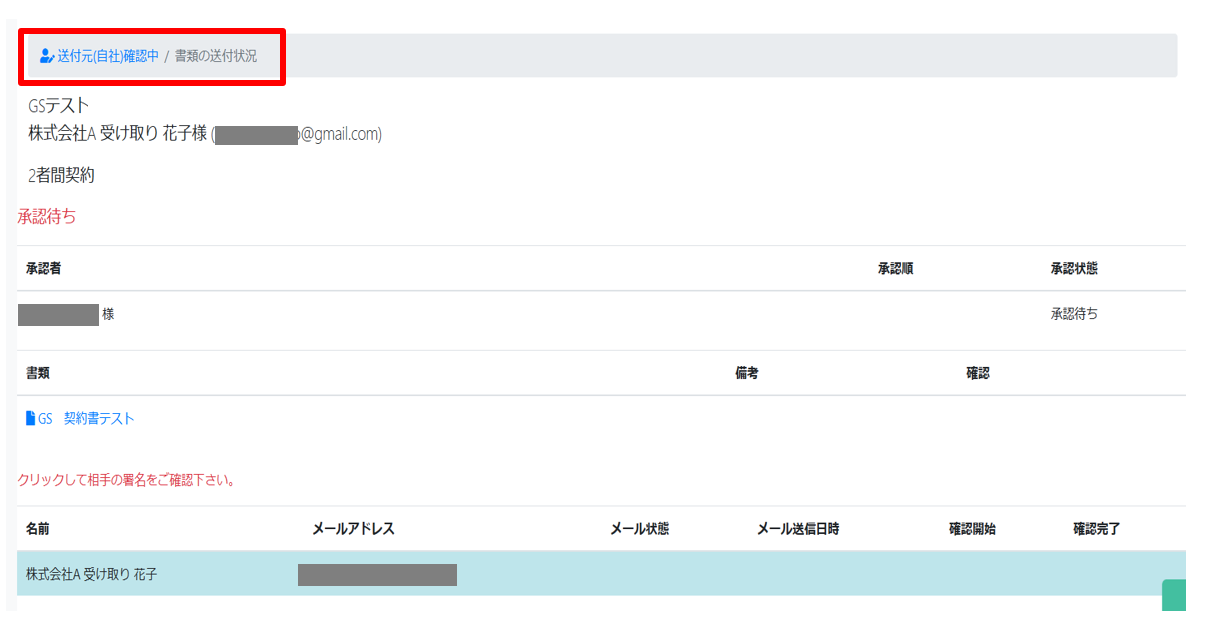Click the green widget button at bottom right
This screenshot has height=638, width=1205.
tap(1174, 595)
